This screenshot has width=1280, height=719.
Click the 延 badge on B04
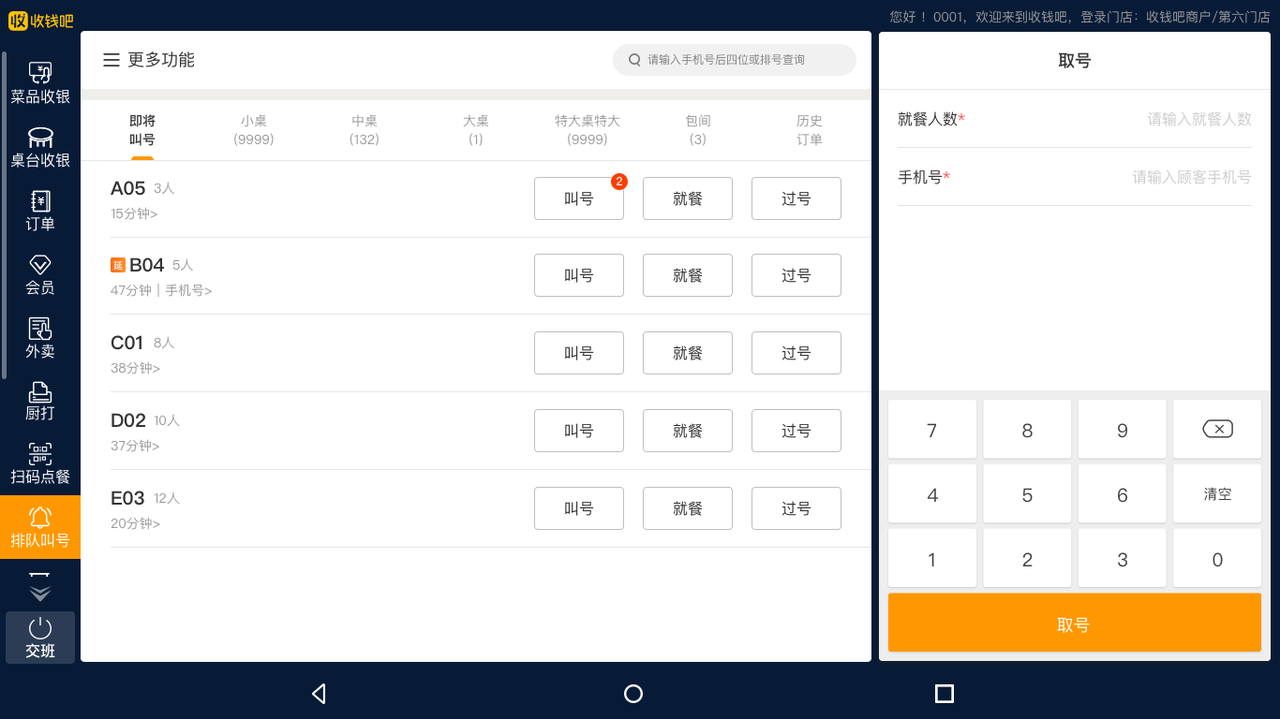coord(117,265)
